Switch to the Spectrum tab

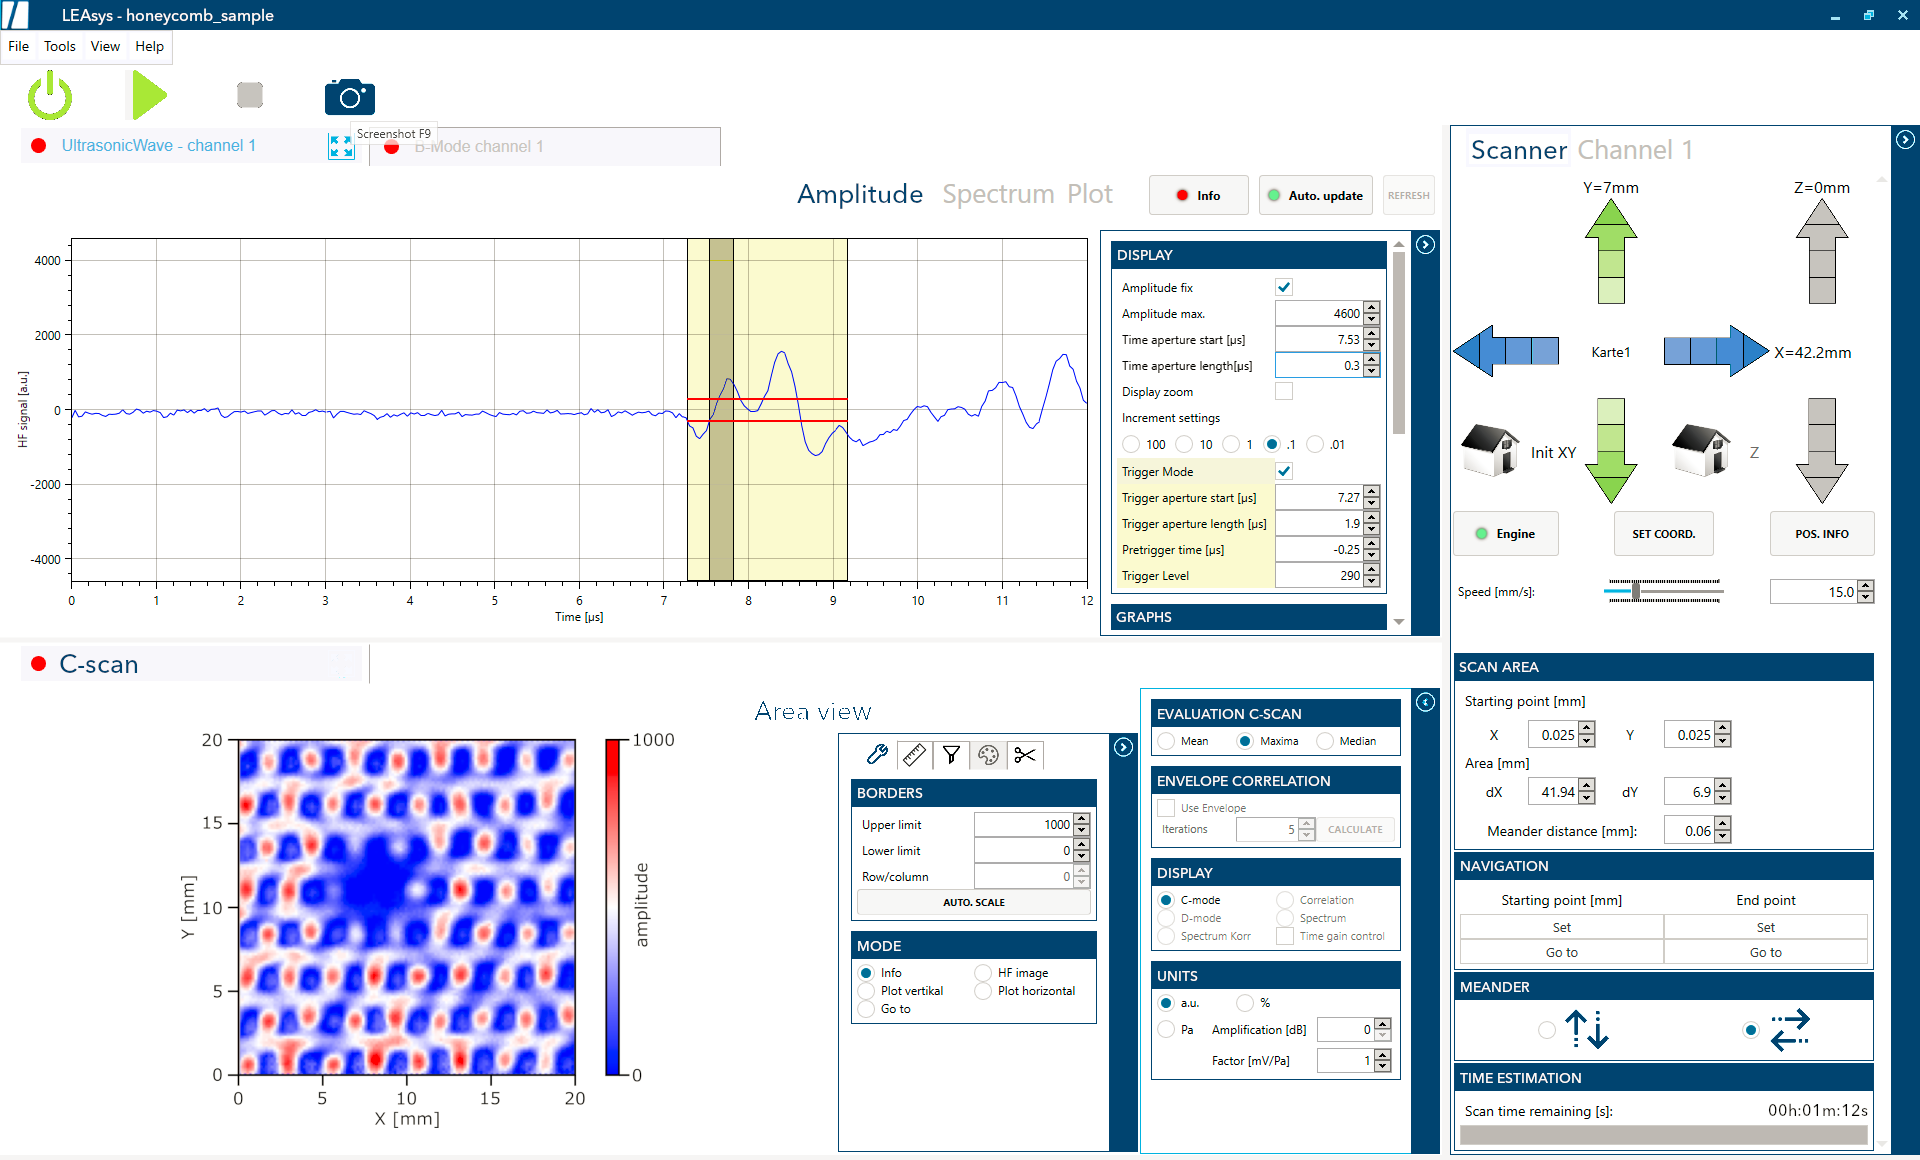pos(998,194)
